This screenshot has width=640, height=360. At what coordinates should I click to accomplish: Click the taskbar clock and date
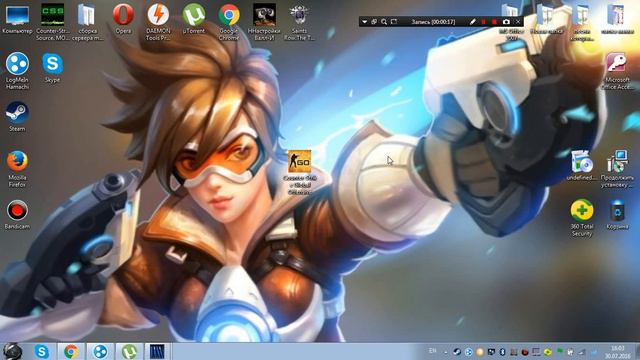pos(618,352)
